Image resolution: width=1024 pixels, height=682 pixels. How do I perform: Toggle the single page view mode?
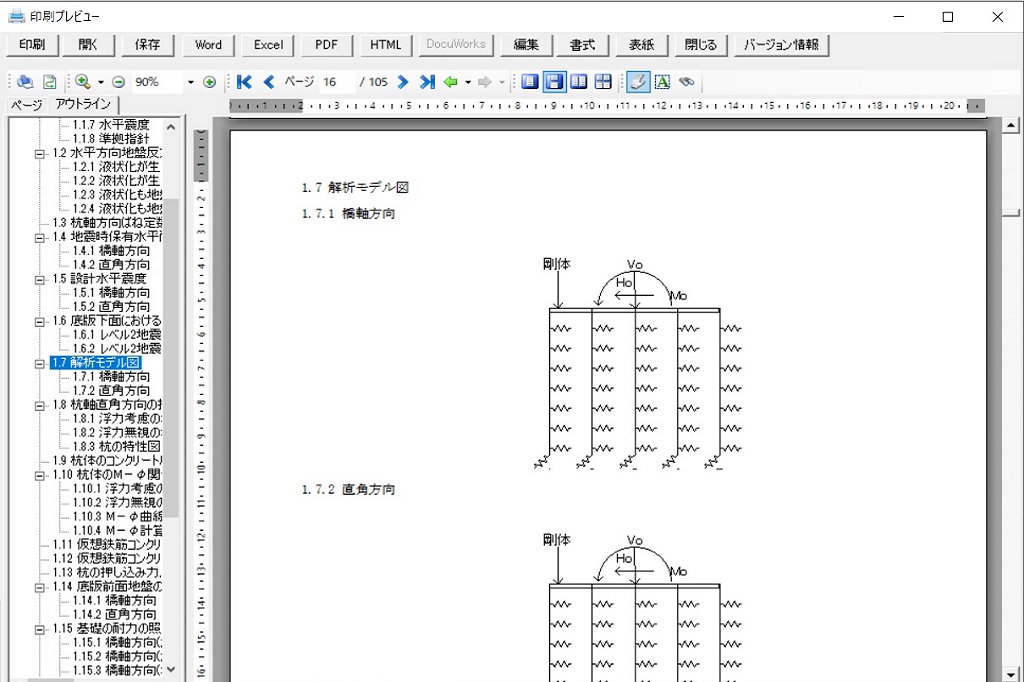pyautogui.click(x=530, y=82)
